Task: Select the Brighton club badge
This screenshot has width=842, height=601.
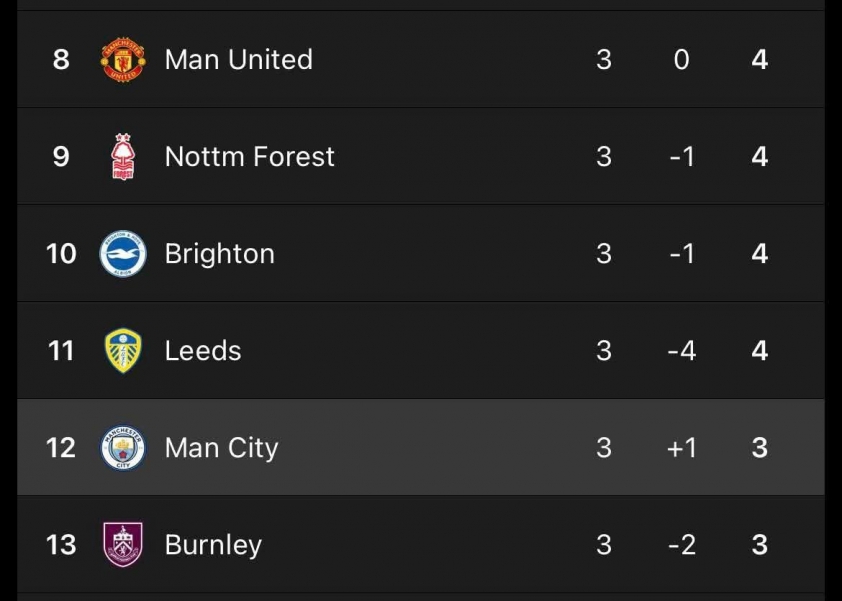Action: 123,254
